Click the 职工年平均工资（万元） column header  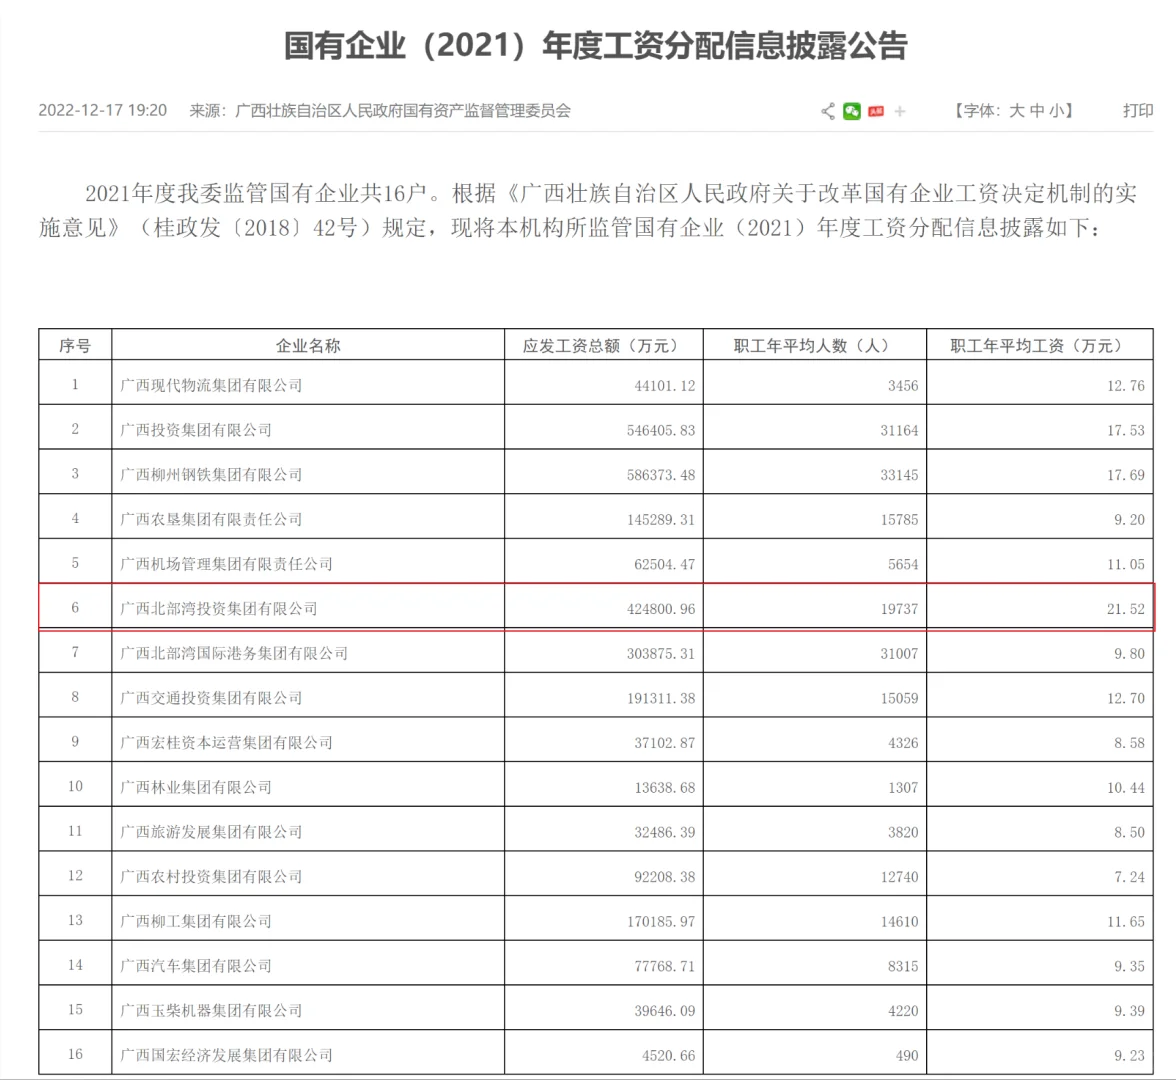[1040, 345]
